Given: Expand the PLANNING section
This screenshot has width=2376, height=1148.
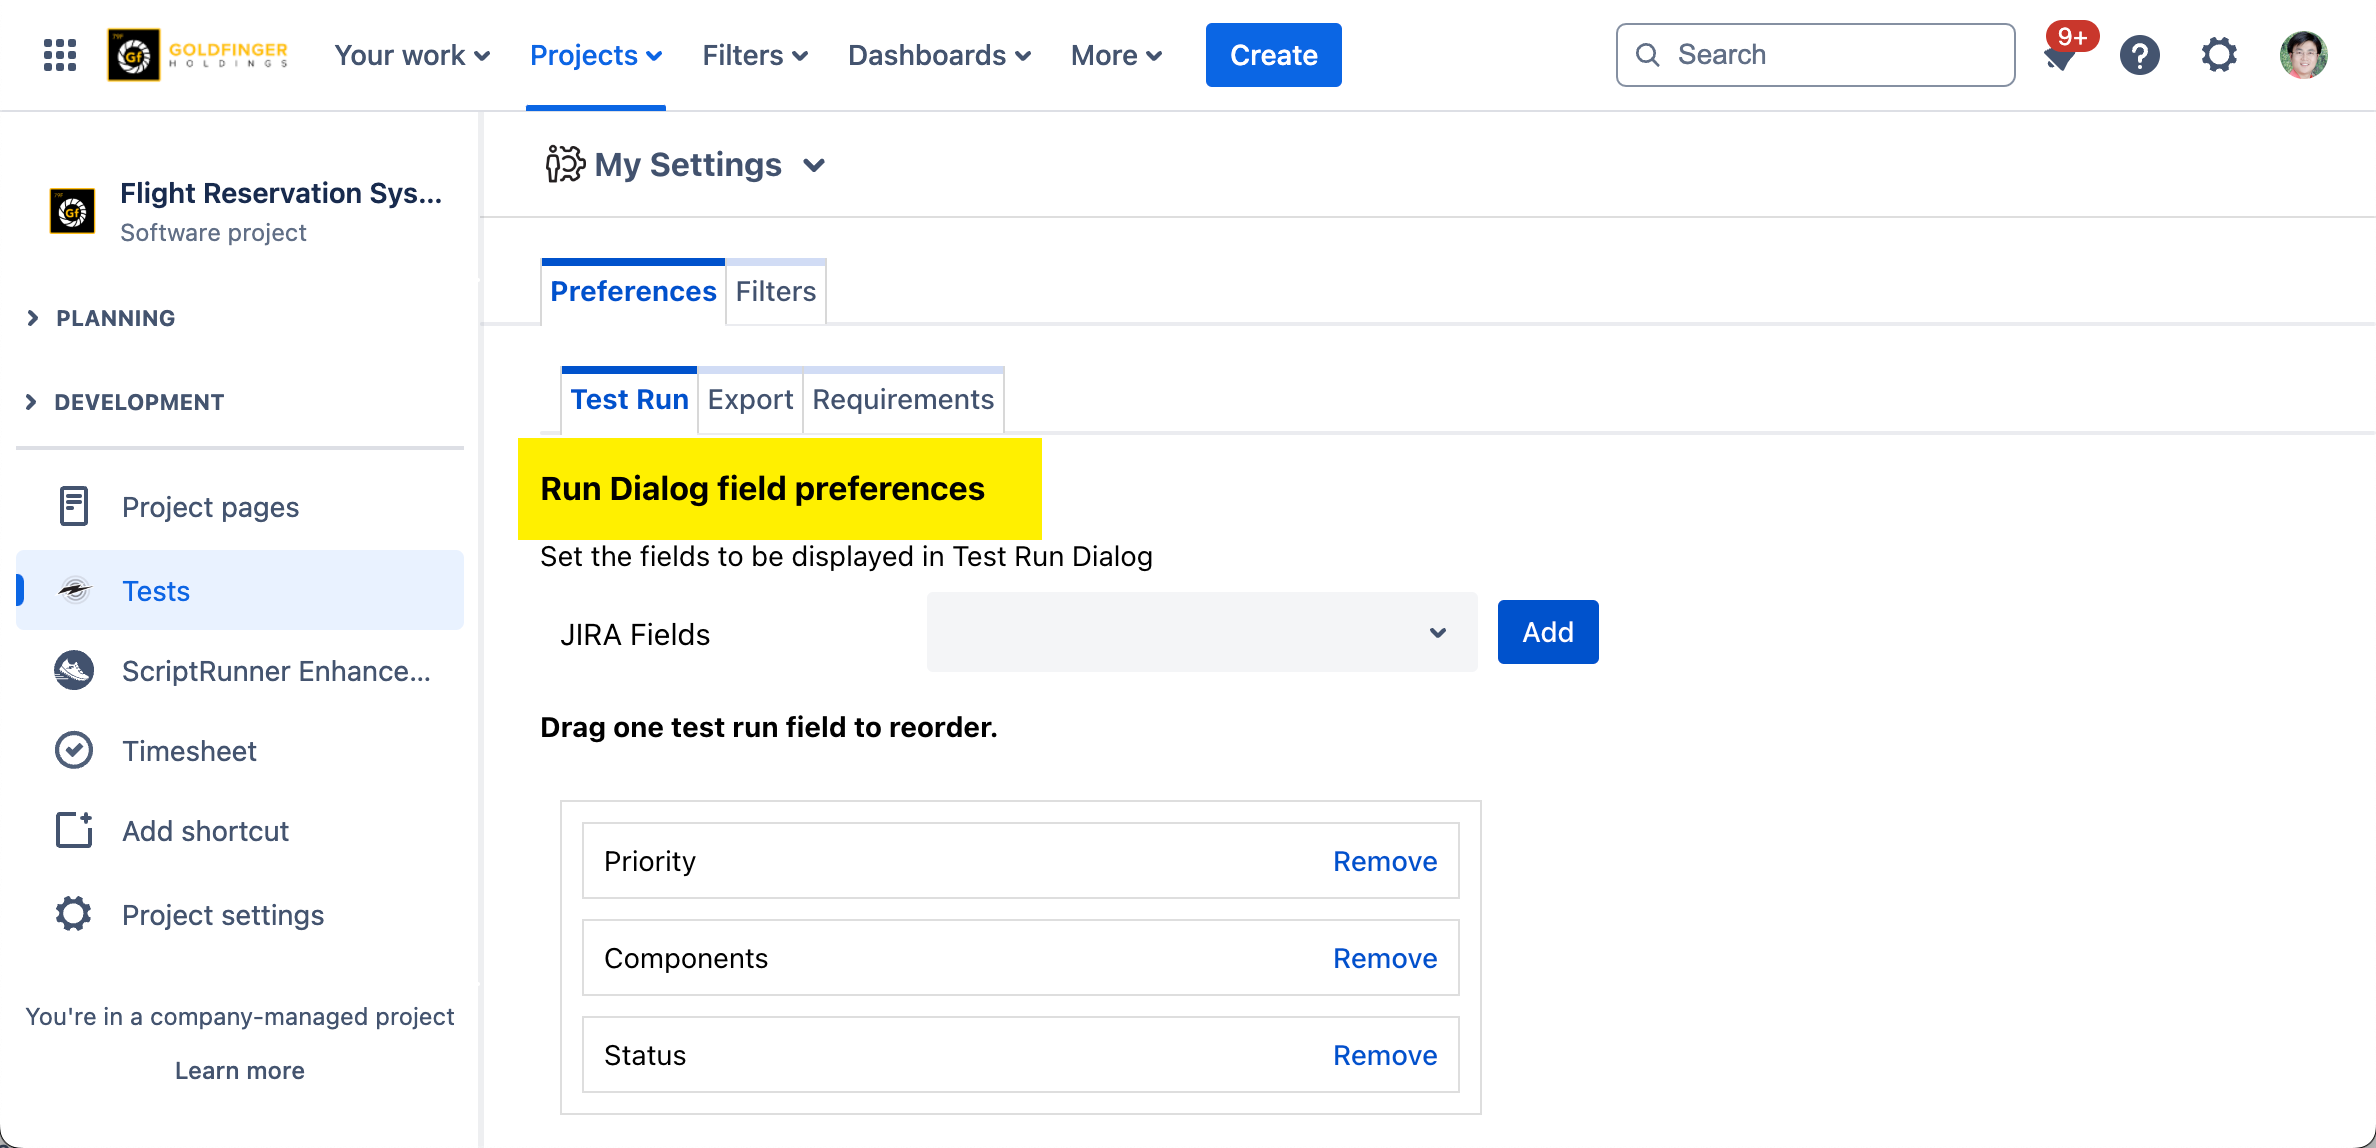Looking at the screenshot, I should click(31, 317).
